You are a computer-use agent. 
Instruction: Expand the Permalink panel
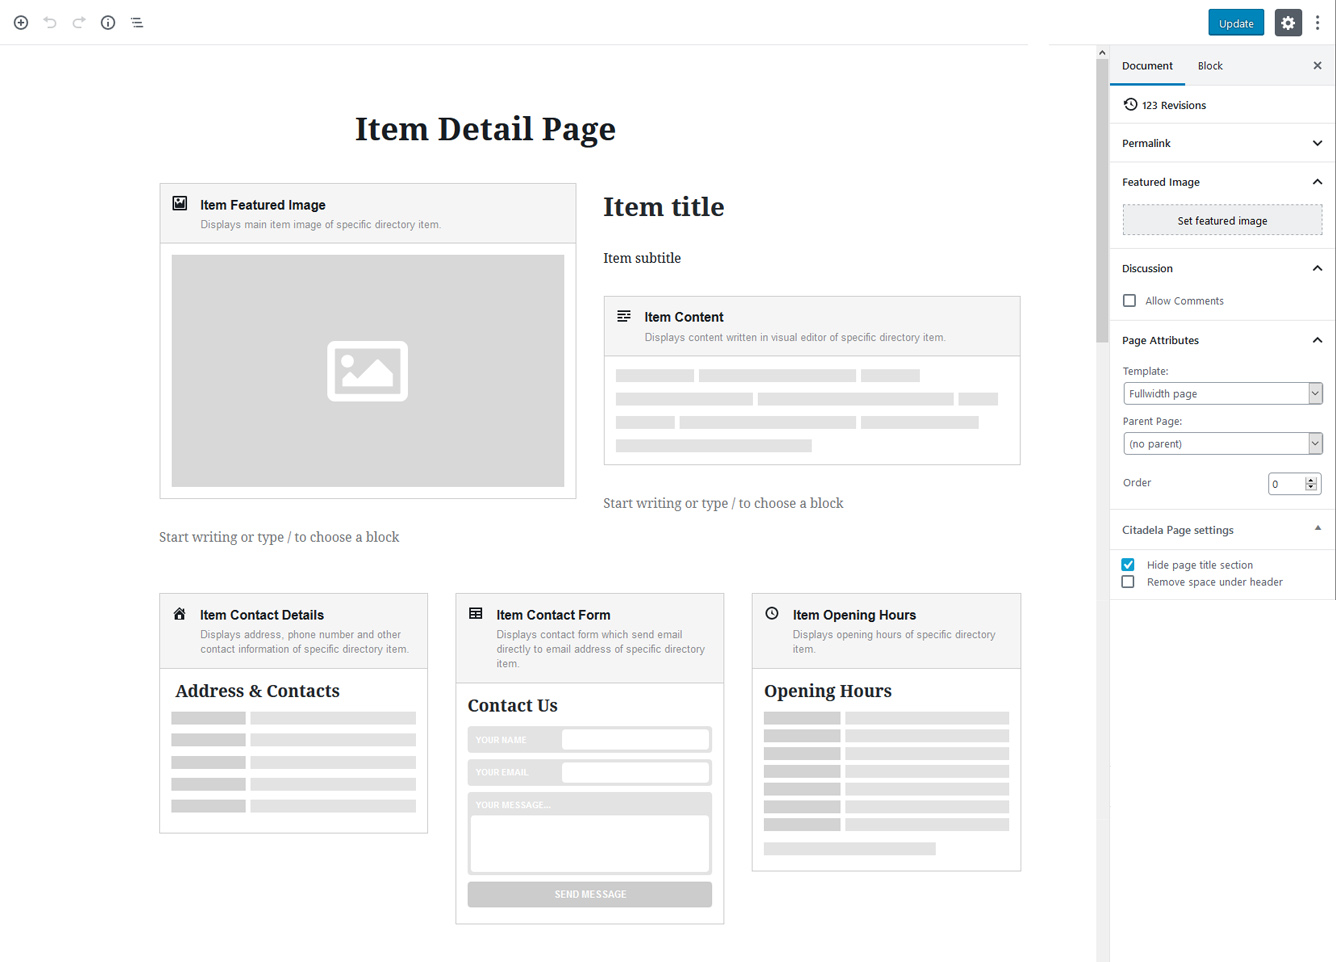click(1221, 143)
